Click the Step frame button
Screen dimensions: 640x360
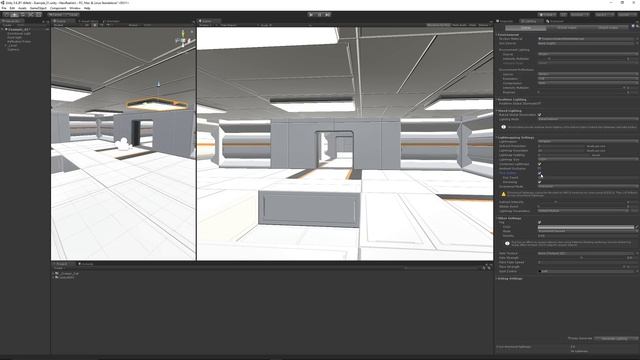(327, 15)
